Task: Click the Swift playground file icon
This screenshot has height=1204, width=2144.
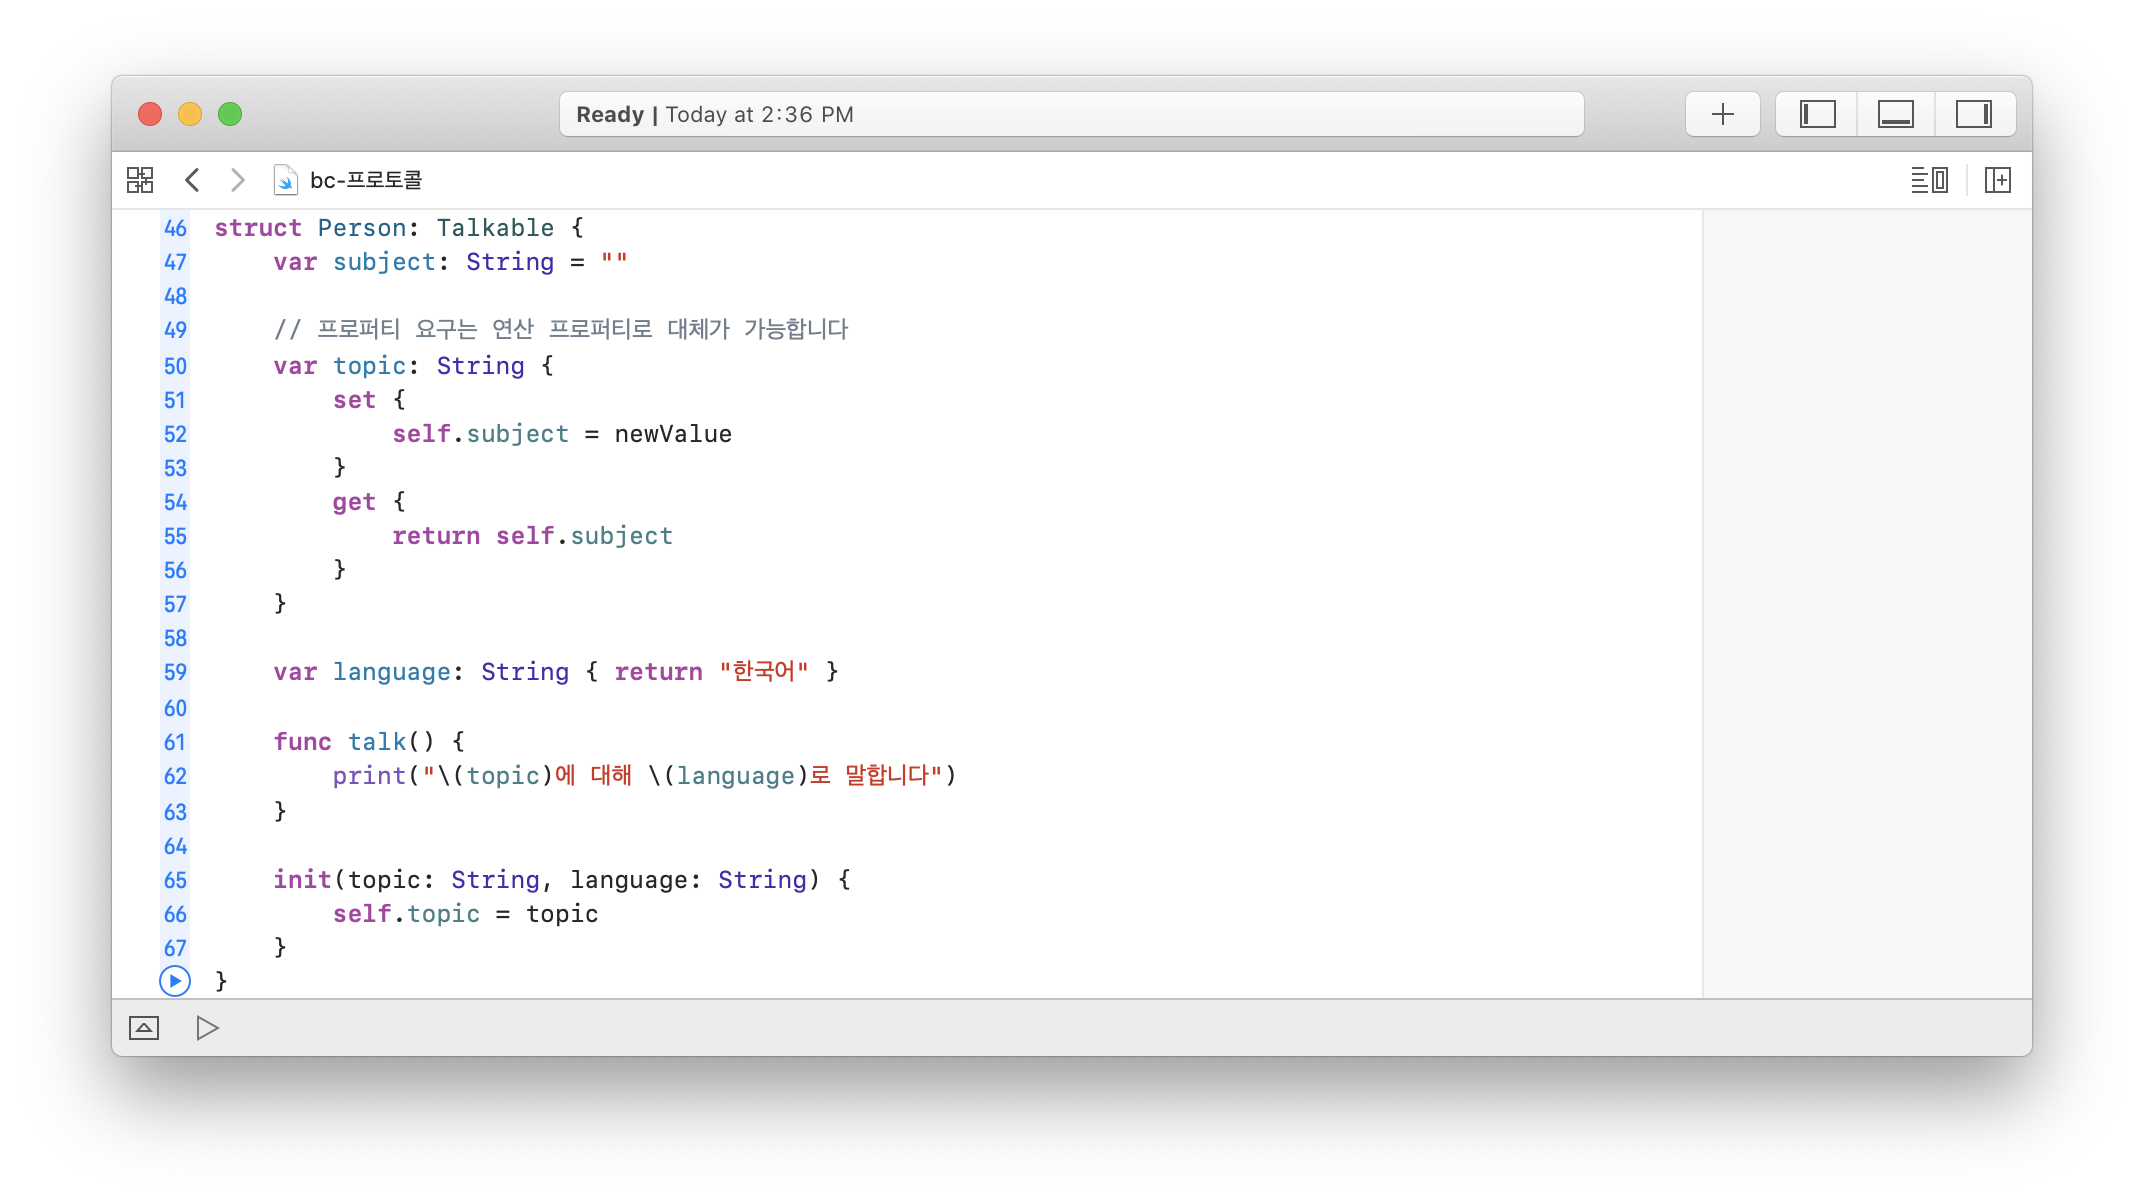Action: [x=285, y=180]
